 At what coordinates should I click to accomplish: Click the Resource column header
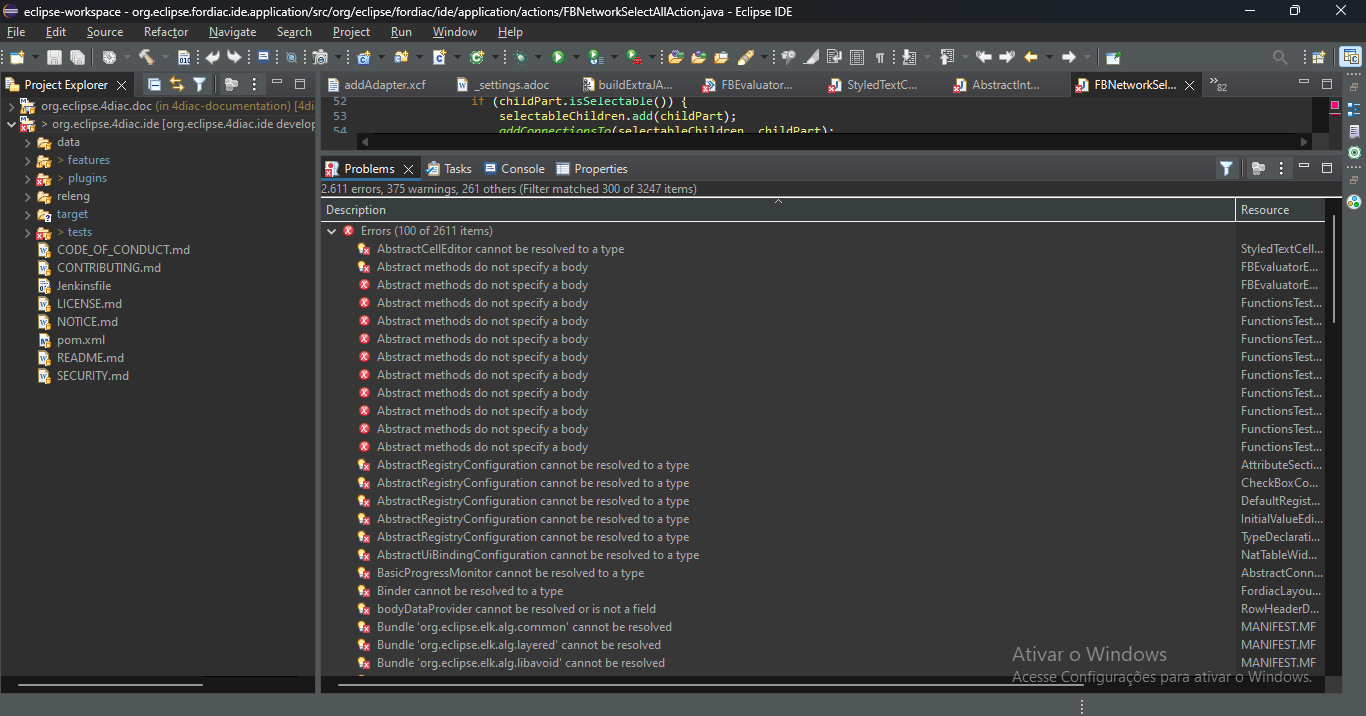1281,210
